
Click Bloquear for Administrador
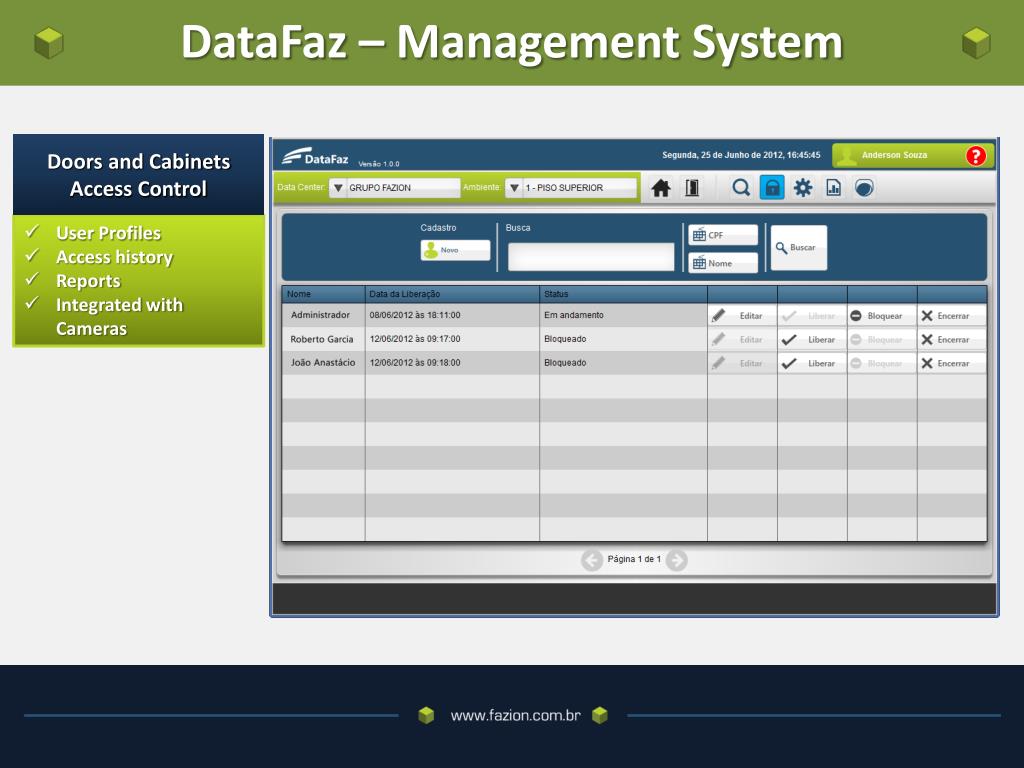(882, 316)
